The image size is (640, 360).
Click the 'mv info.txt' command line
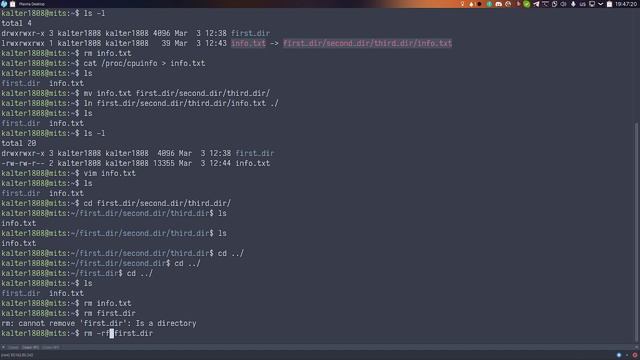(177, 93)
